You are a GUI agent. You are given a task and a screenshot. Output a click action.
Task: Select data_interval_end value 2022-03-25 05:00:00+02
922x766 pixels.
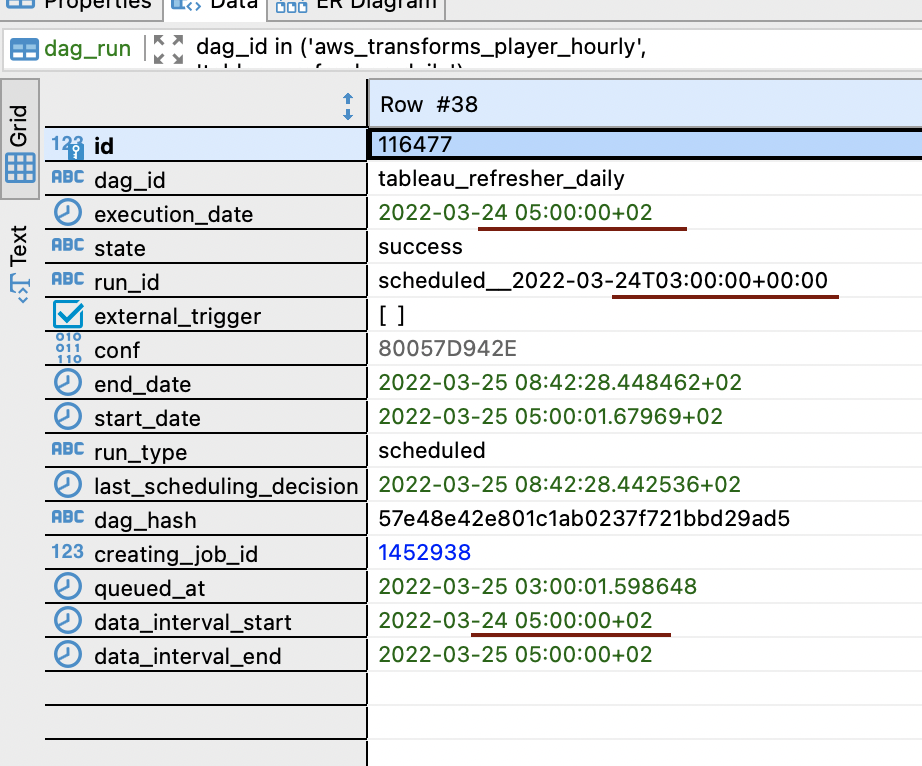pos(515,654)
